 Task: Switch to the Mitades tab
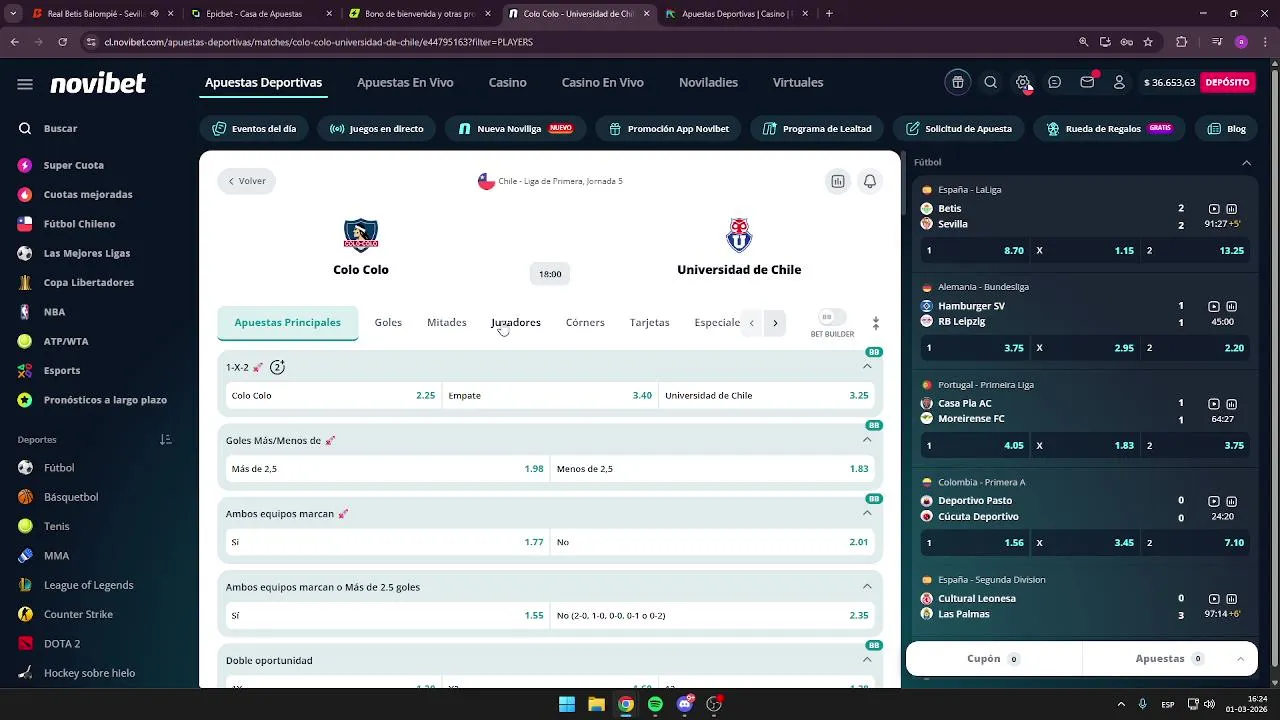pos(447,323)
